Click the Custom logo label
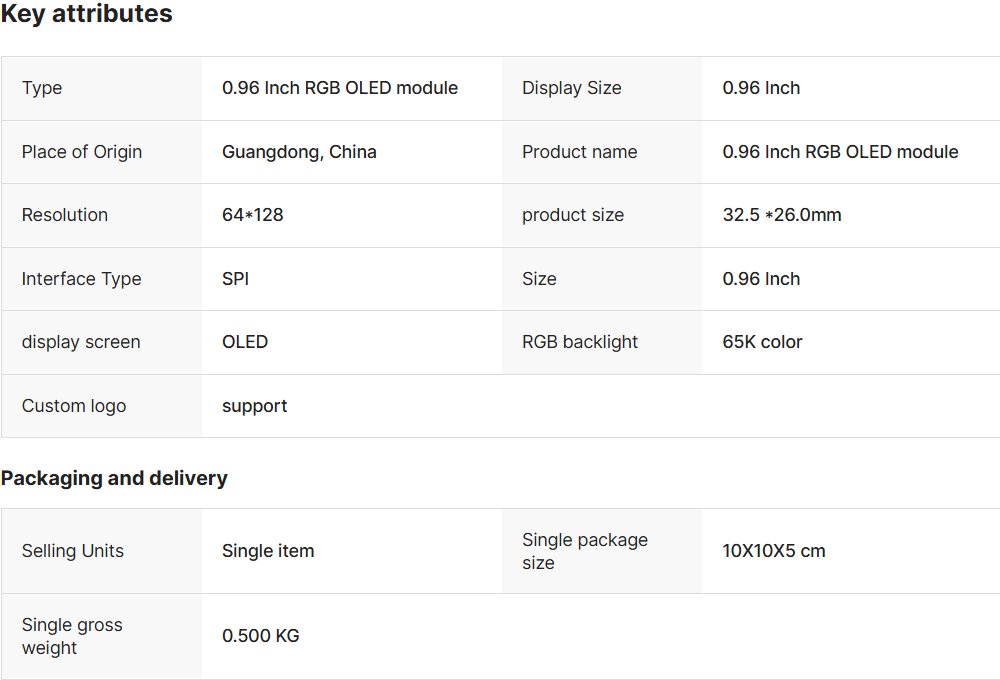The width and height of the screenshot is (1000, 680). [74, 406]
